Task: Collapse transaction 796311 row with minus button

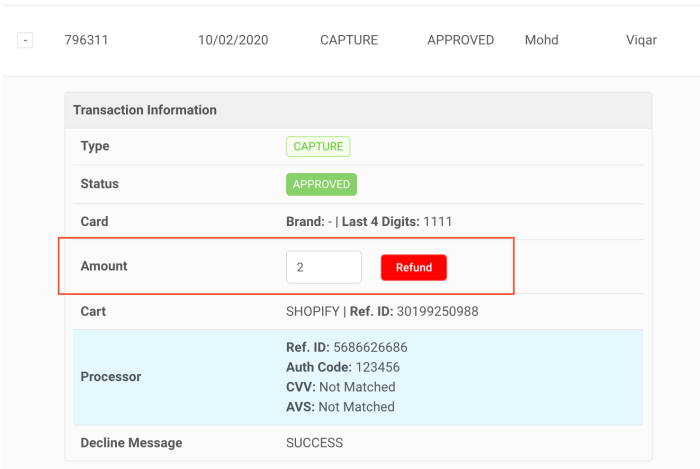Action: [x=25, y=41]
